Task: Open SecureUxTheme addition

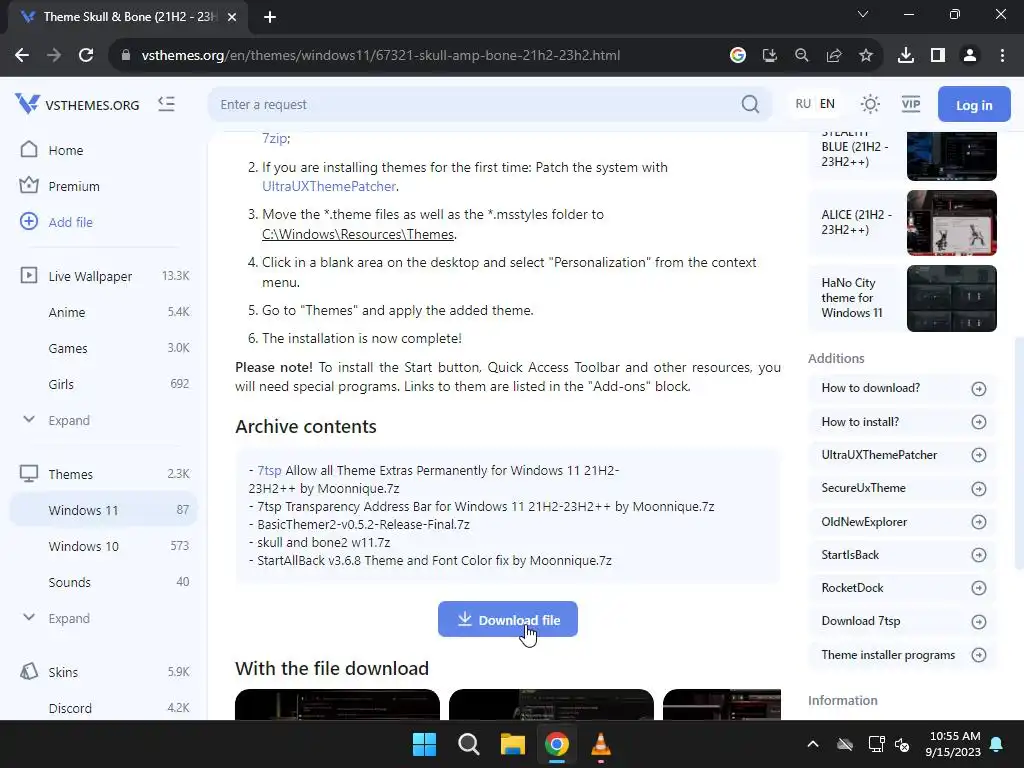Action: point(903,488)
